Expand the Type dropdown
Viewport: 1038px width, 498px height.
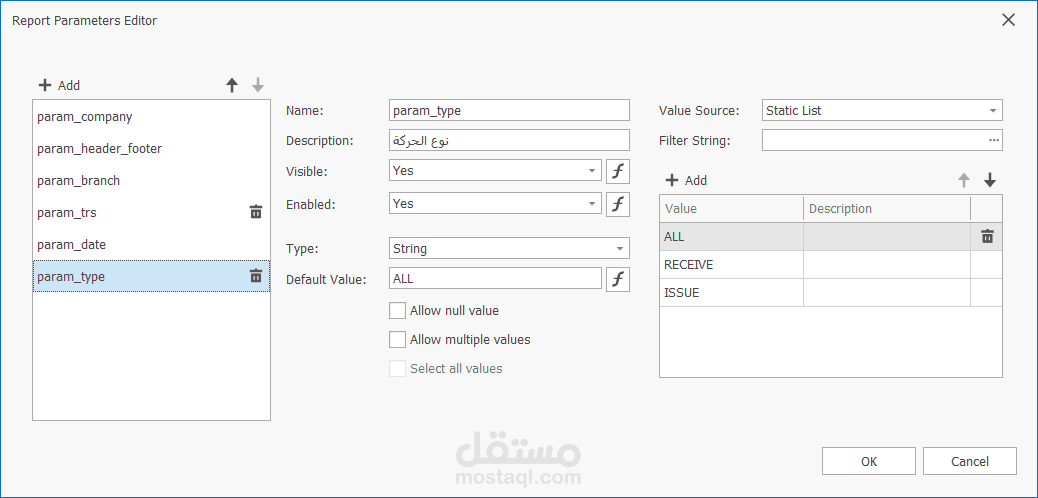(620, 249)
